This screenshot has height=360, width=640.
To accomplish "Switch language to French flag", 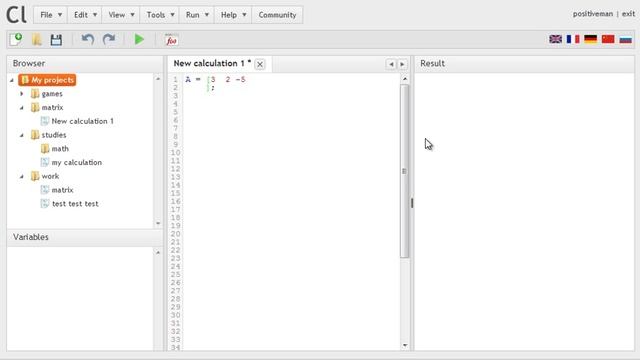I will pos(573,39).
